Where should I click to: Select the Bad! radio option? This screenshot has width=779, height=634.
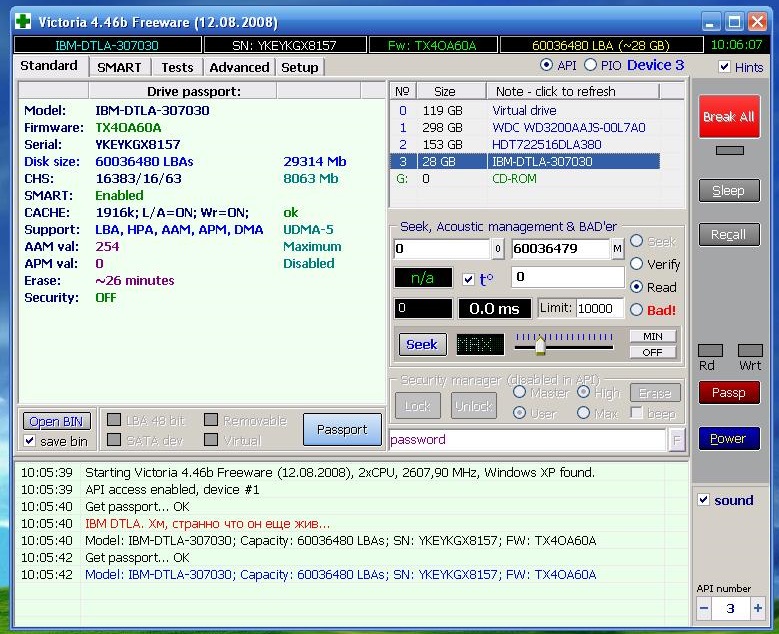pos(636,310)
